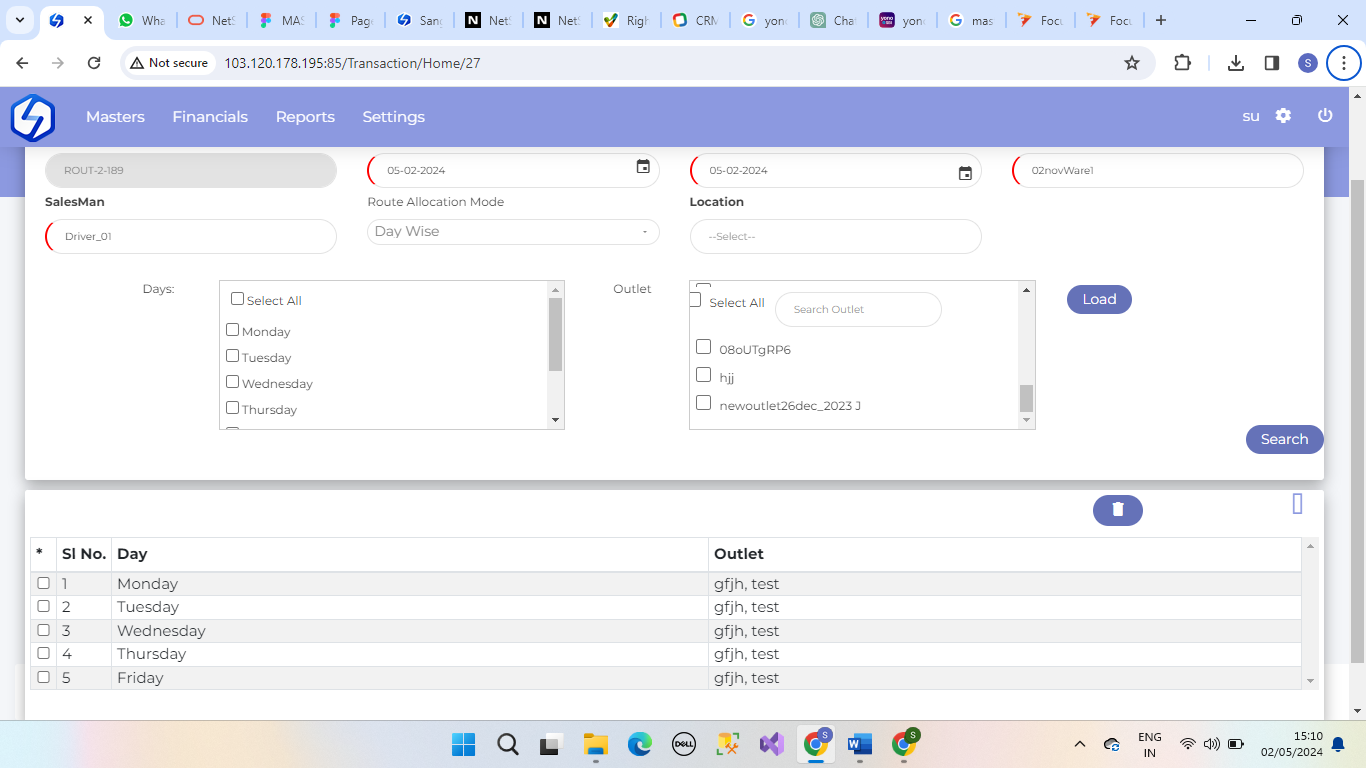Viewport: 1366px width, 768px height.
Task: Open Chrome downloads icon
Action: coord(1236,63)
